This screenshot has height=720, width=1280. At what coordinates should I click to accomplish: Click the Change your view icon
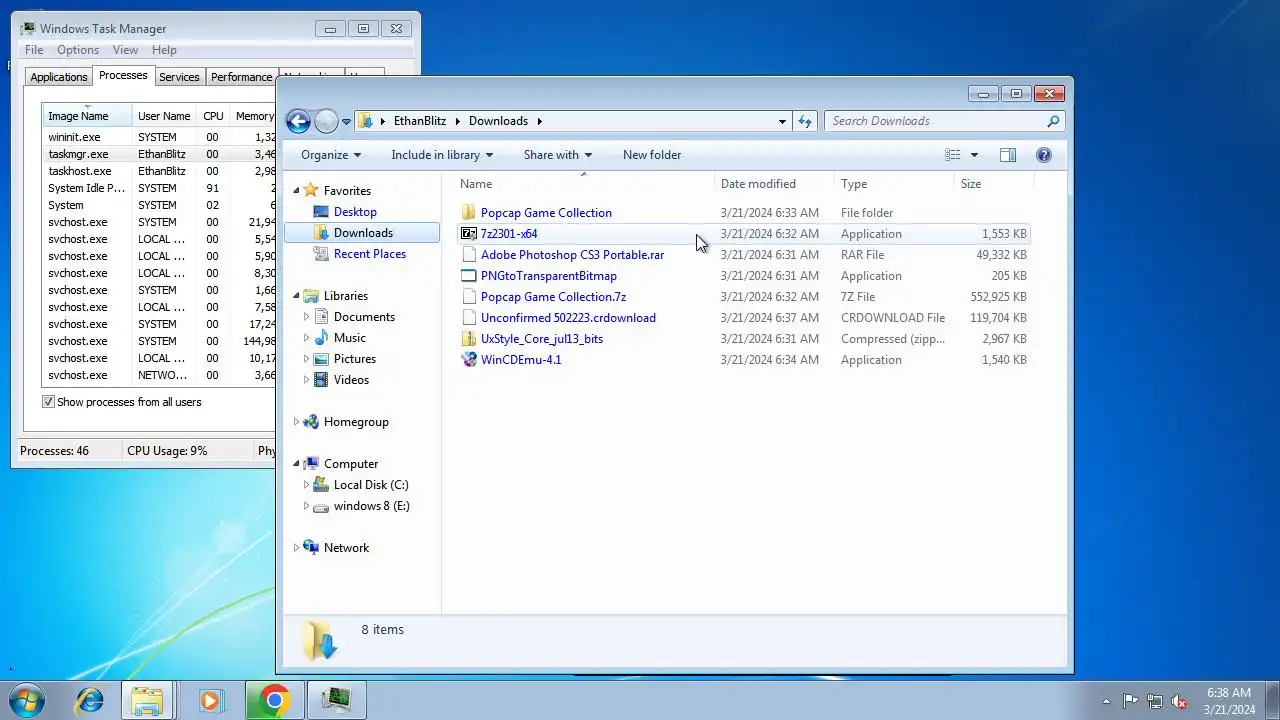point(953,155)
